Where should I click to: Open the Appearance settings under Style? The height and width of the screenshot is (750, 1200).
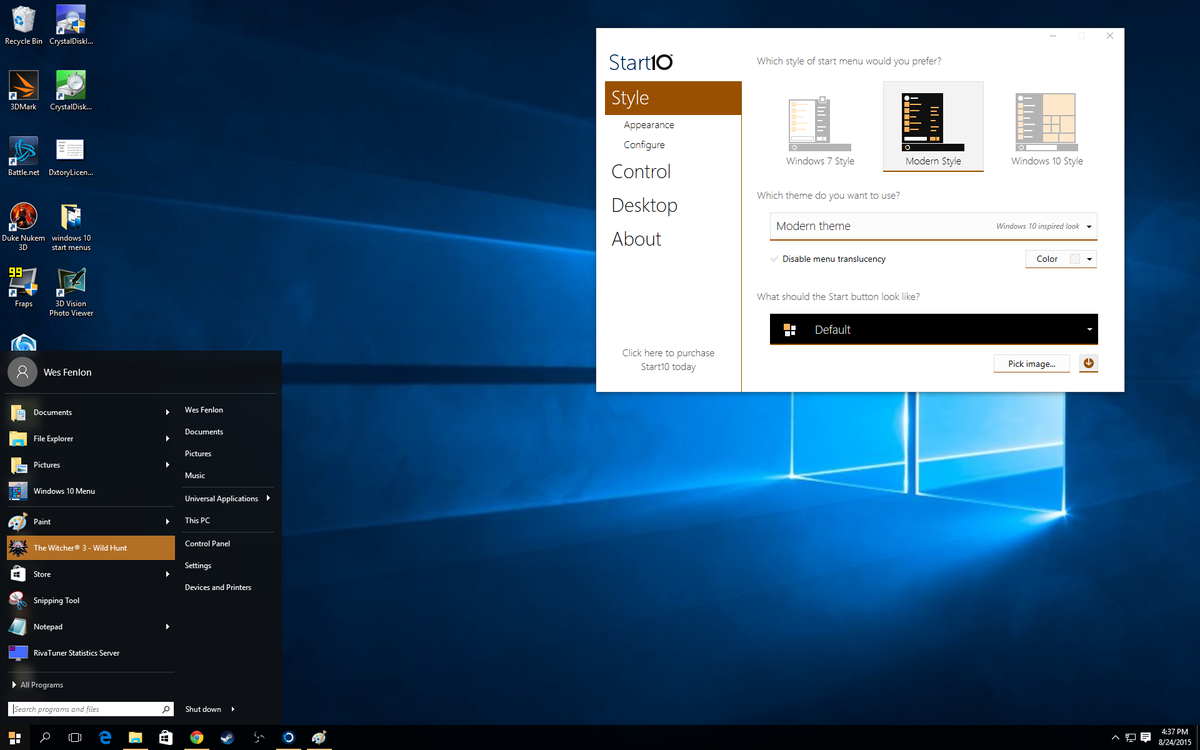tap(648, 124)
